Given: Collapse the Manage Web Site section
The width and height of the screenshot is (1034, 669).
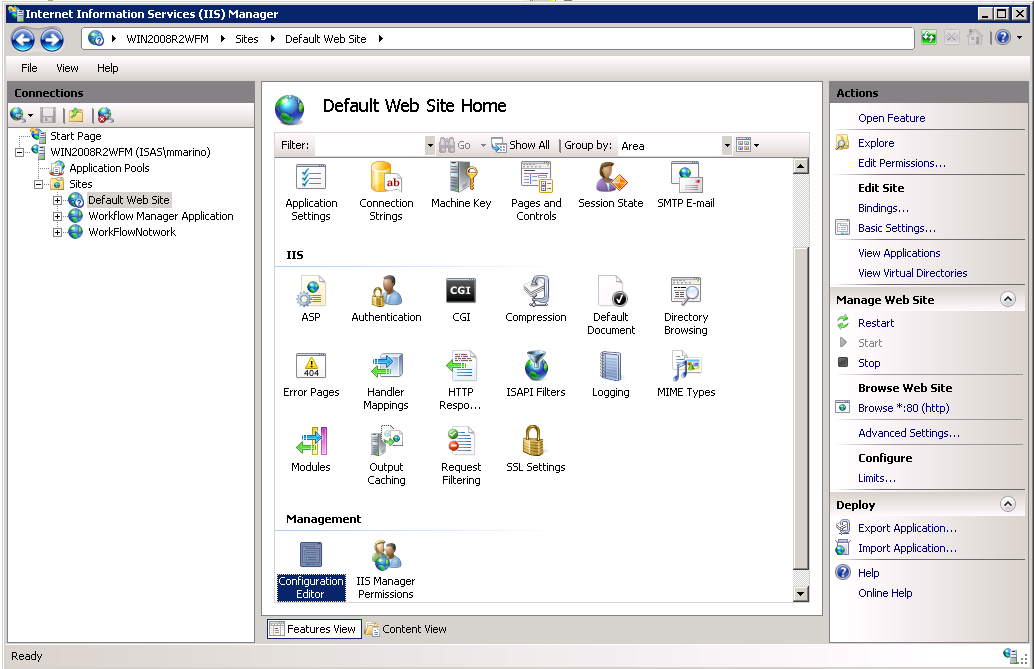Looking at the screenshot, I should coord(1008,299).
